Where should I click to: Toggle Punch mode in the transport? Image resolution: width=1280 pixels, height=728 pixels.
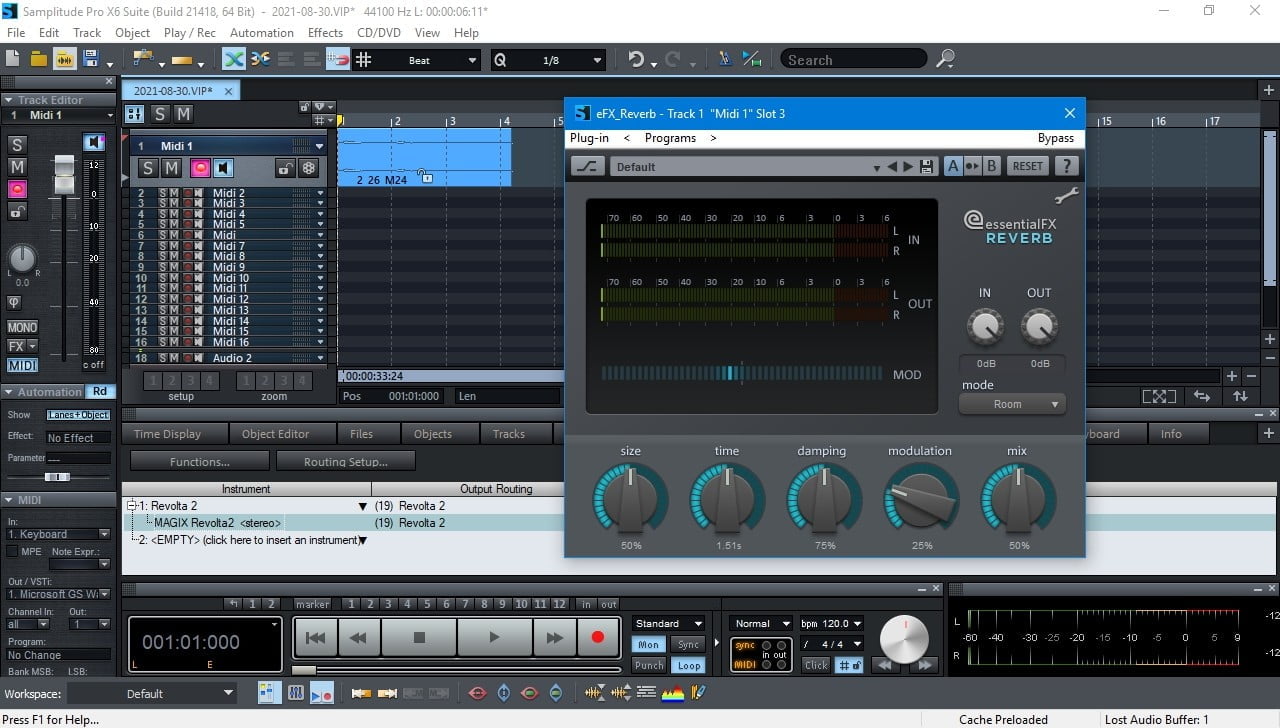[x=649, y=665]
